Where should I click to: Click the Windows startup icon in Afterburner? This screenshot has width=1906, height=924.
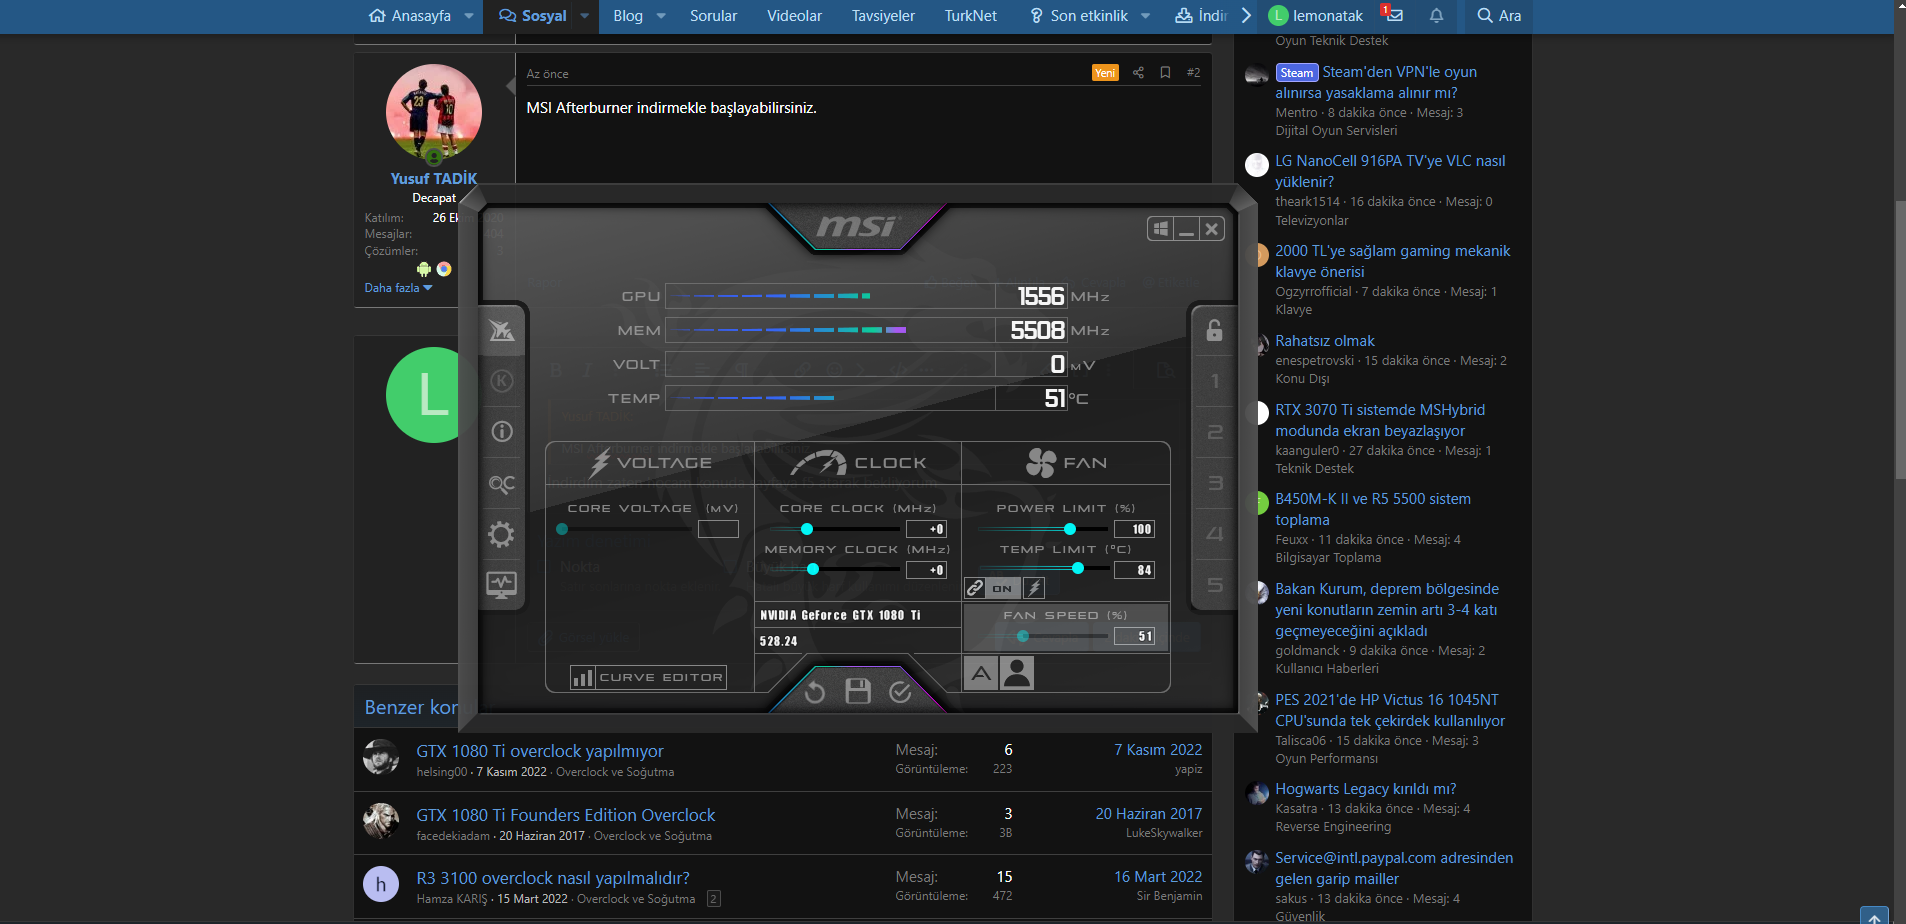point(1160,229)
